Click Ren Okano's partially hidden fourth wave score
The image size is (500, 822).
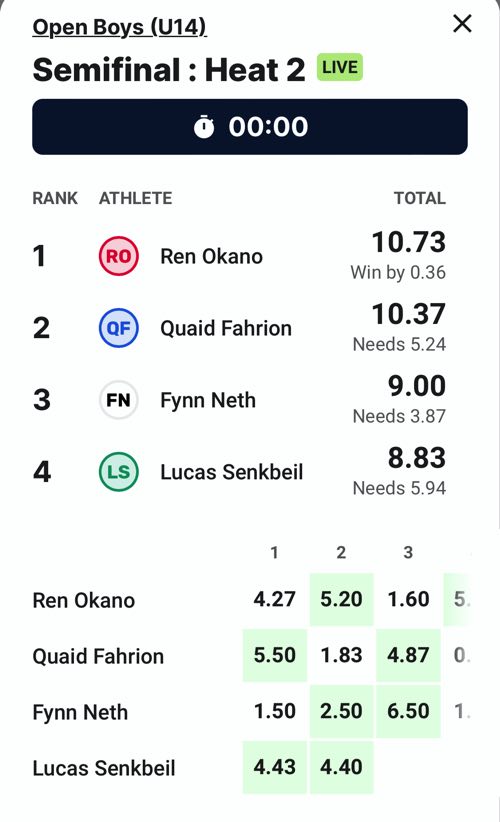coord(459,599)
